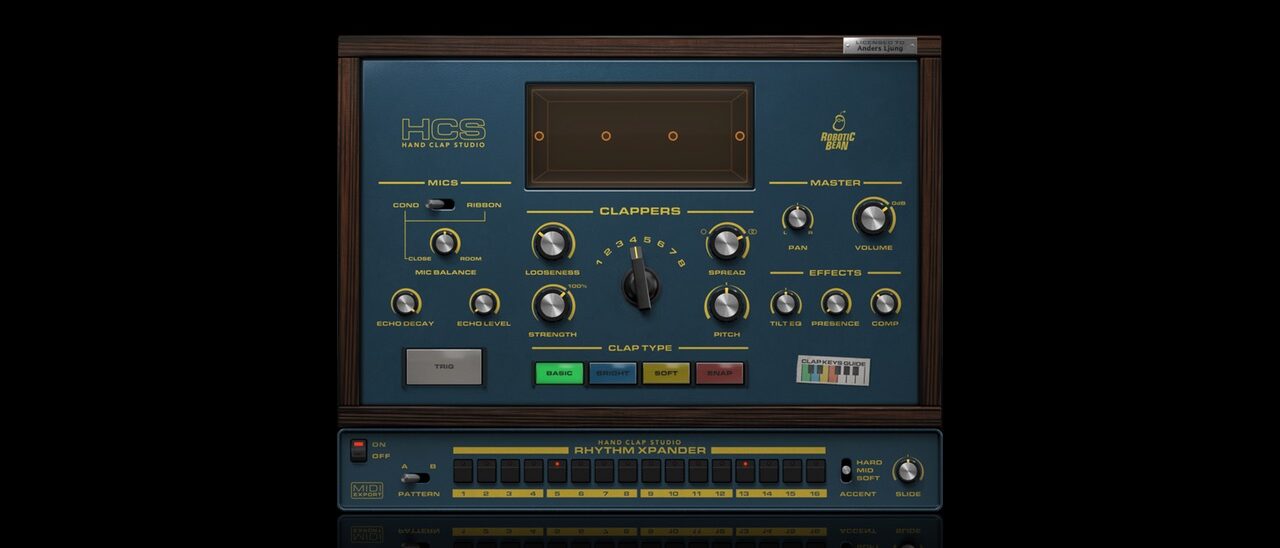Image resolution: width=1280 pixels, height=548 pixels.
Task: Click the Clappers number selector dial
Action: [x=641, y=284]
